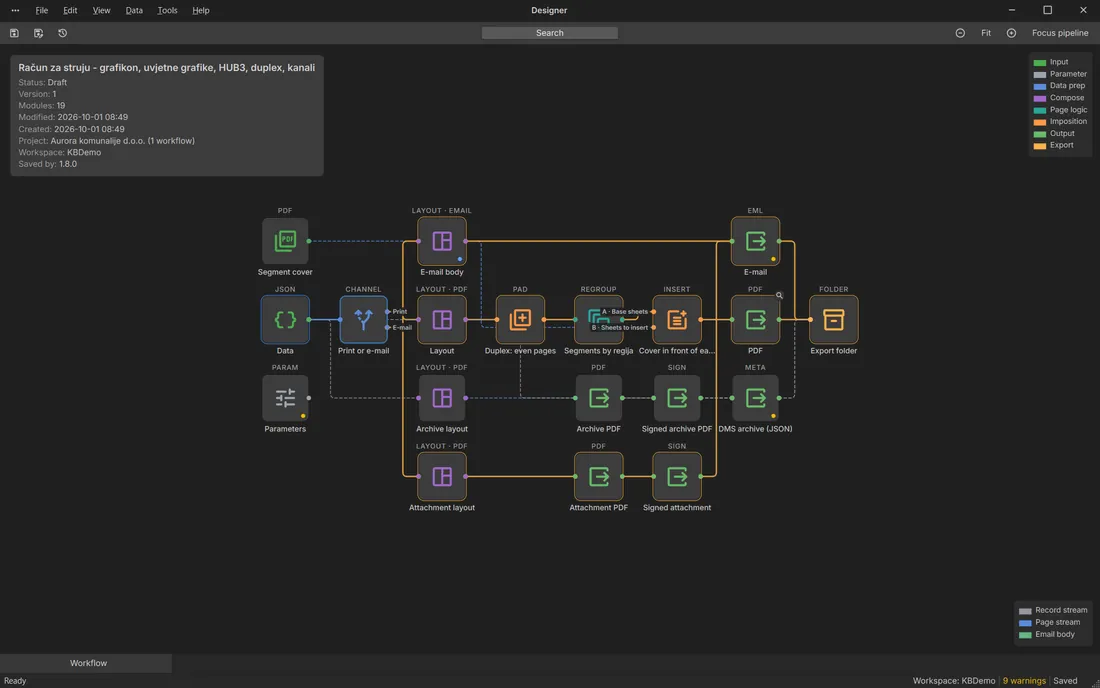Select the Parameters node
The image size is (1100, 688).
pyautogui.click(x=285, y=398)
